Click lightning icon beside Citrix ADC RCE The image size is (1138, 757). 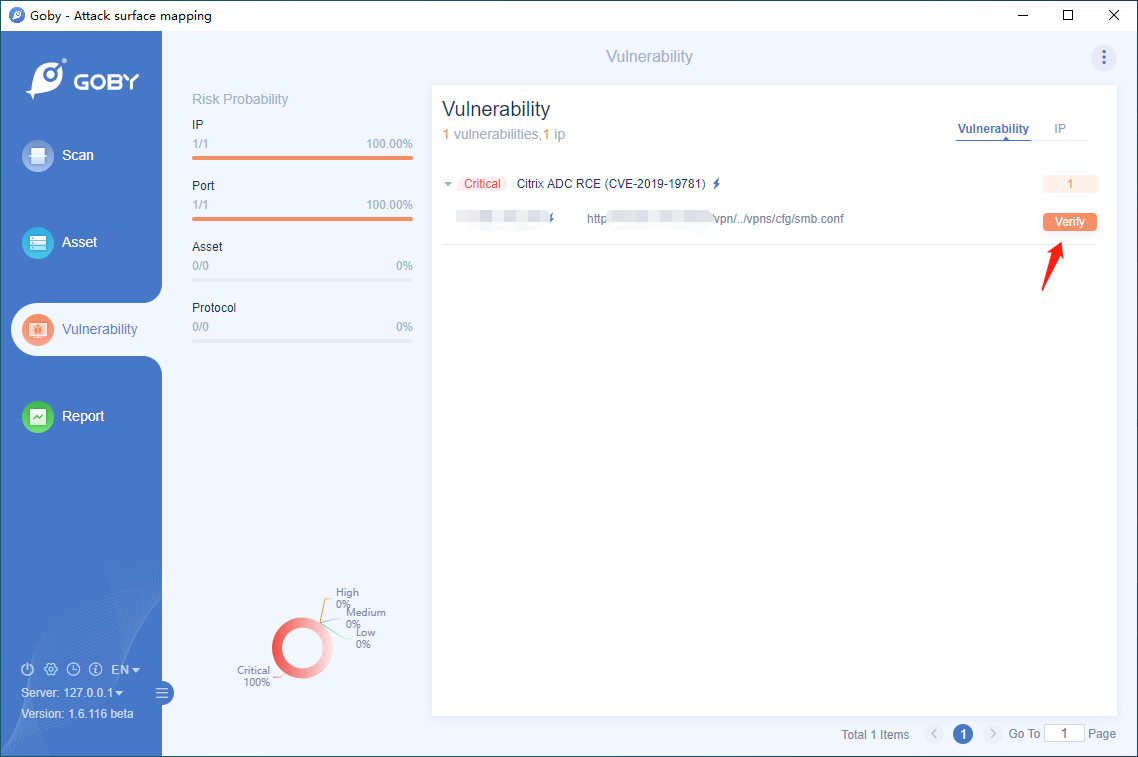coord(716,184)
